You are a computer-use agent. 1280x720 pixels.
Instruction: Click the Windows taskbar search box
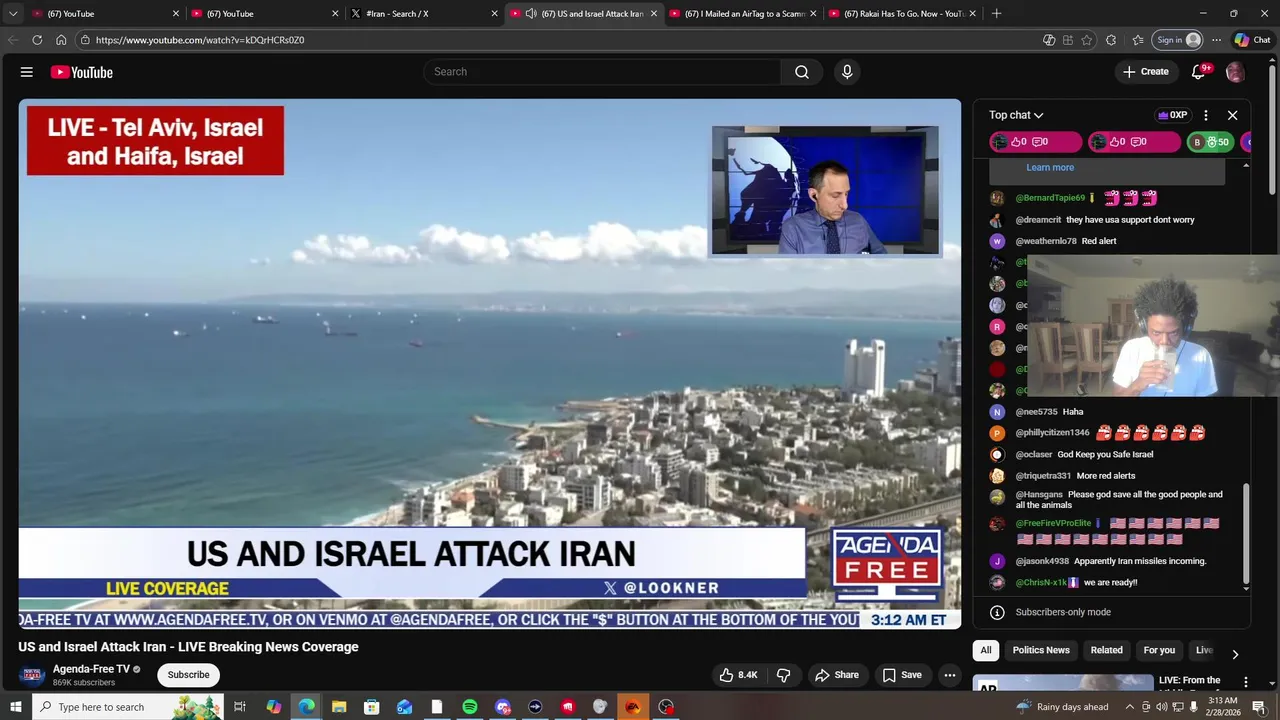click(x=126, y=707)
